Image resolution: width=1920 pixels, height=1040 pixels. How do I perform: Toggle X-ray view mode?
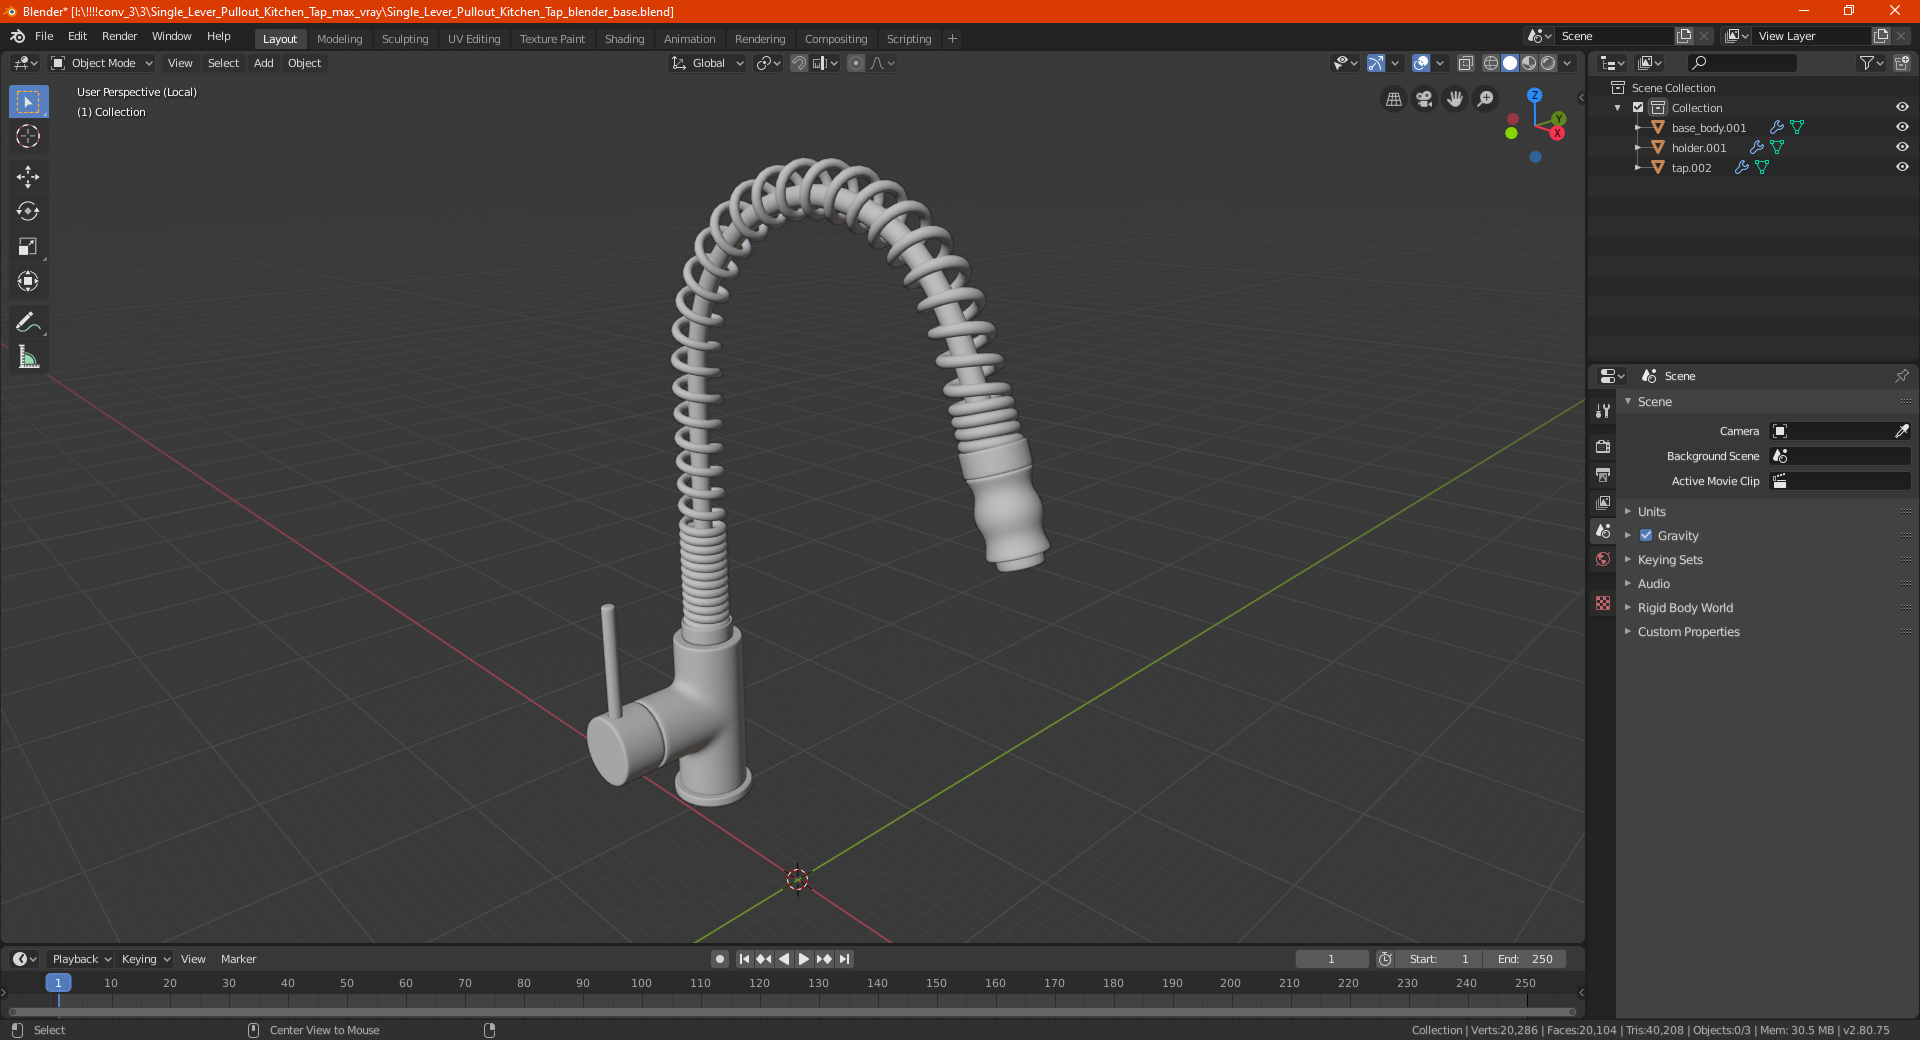(1465, 63)
